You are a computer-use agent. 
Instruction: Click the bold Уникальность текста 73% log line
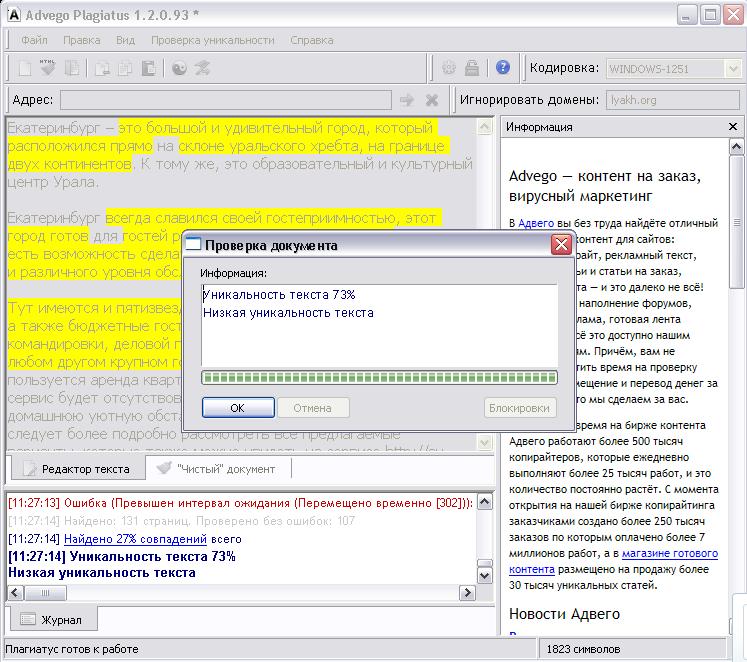point(122,556)
